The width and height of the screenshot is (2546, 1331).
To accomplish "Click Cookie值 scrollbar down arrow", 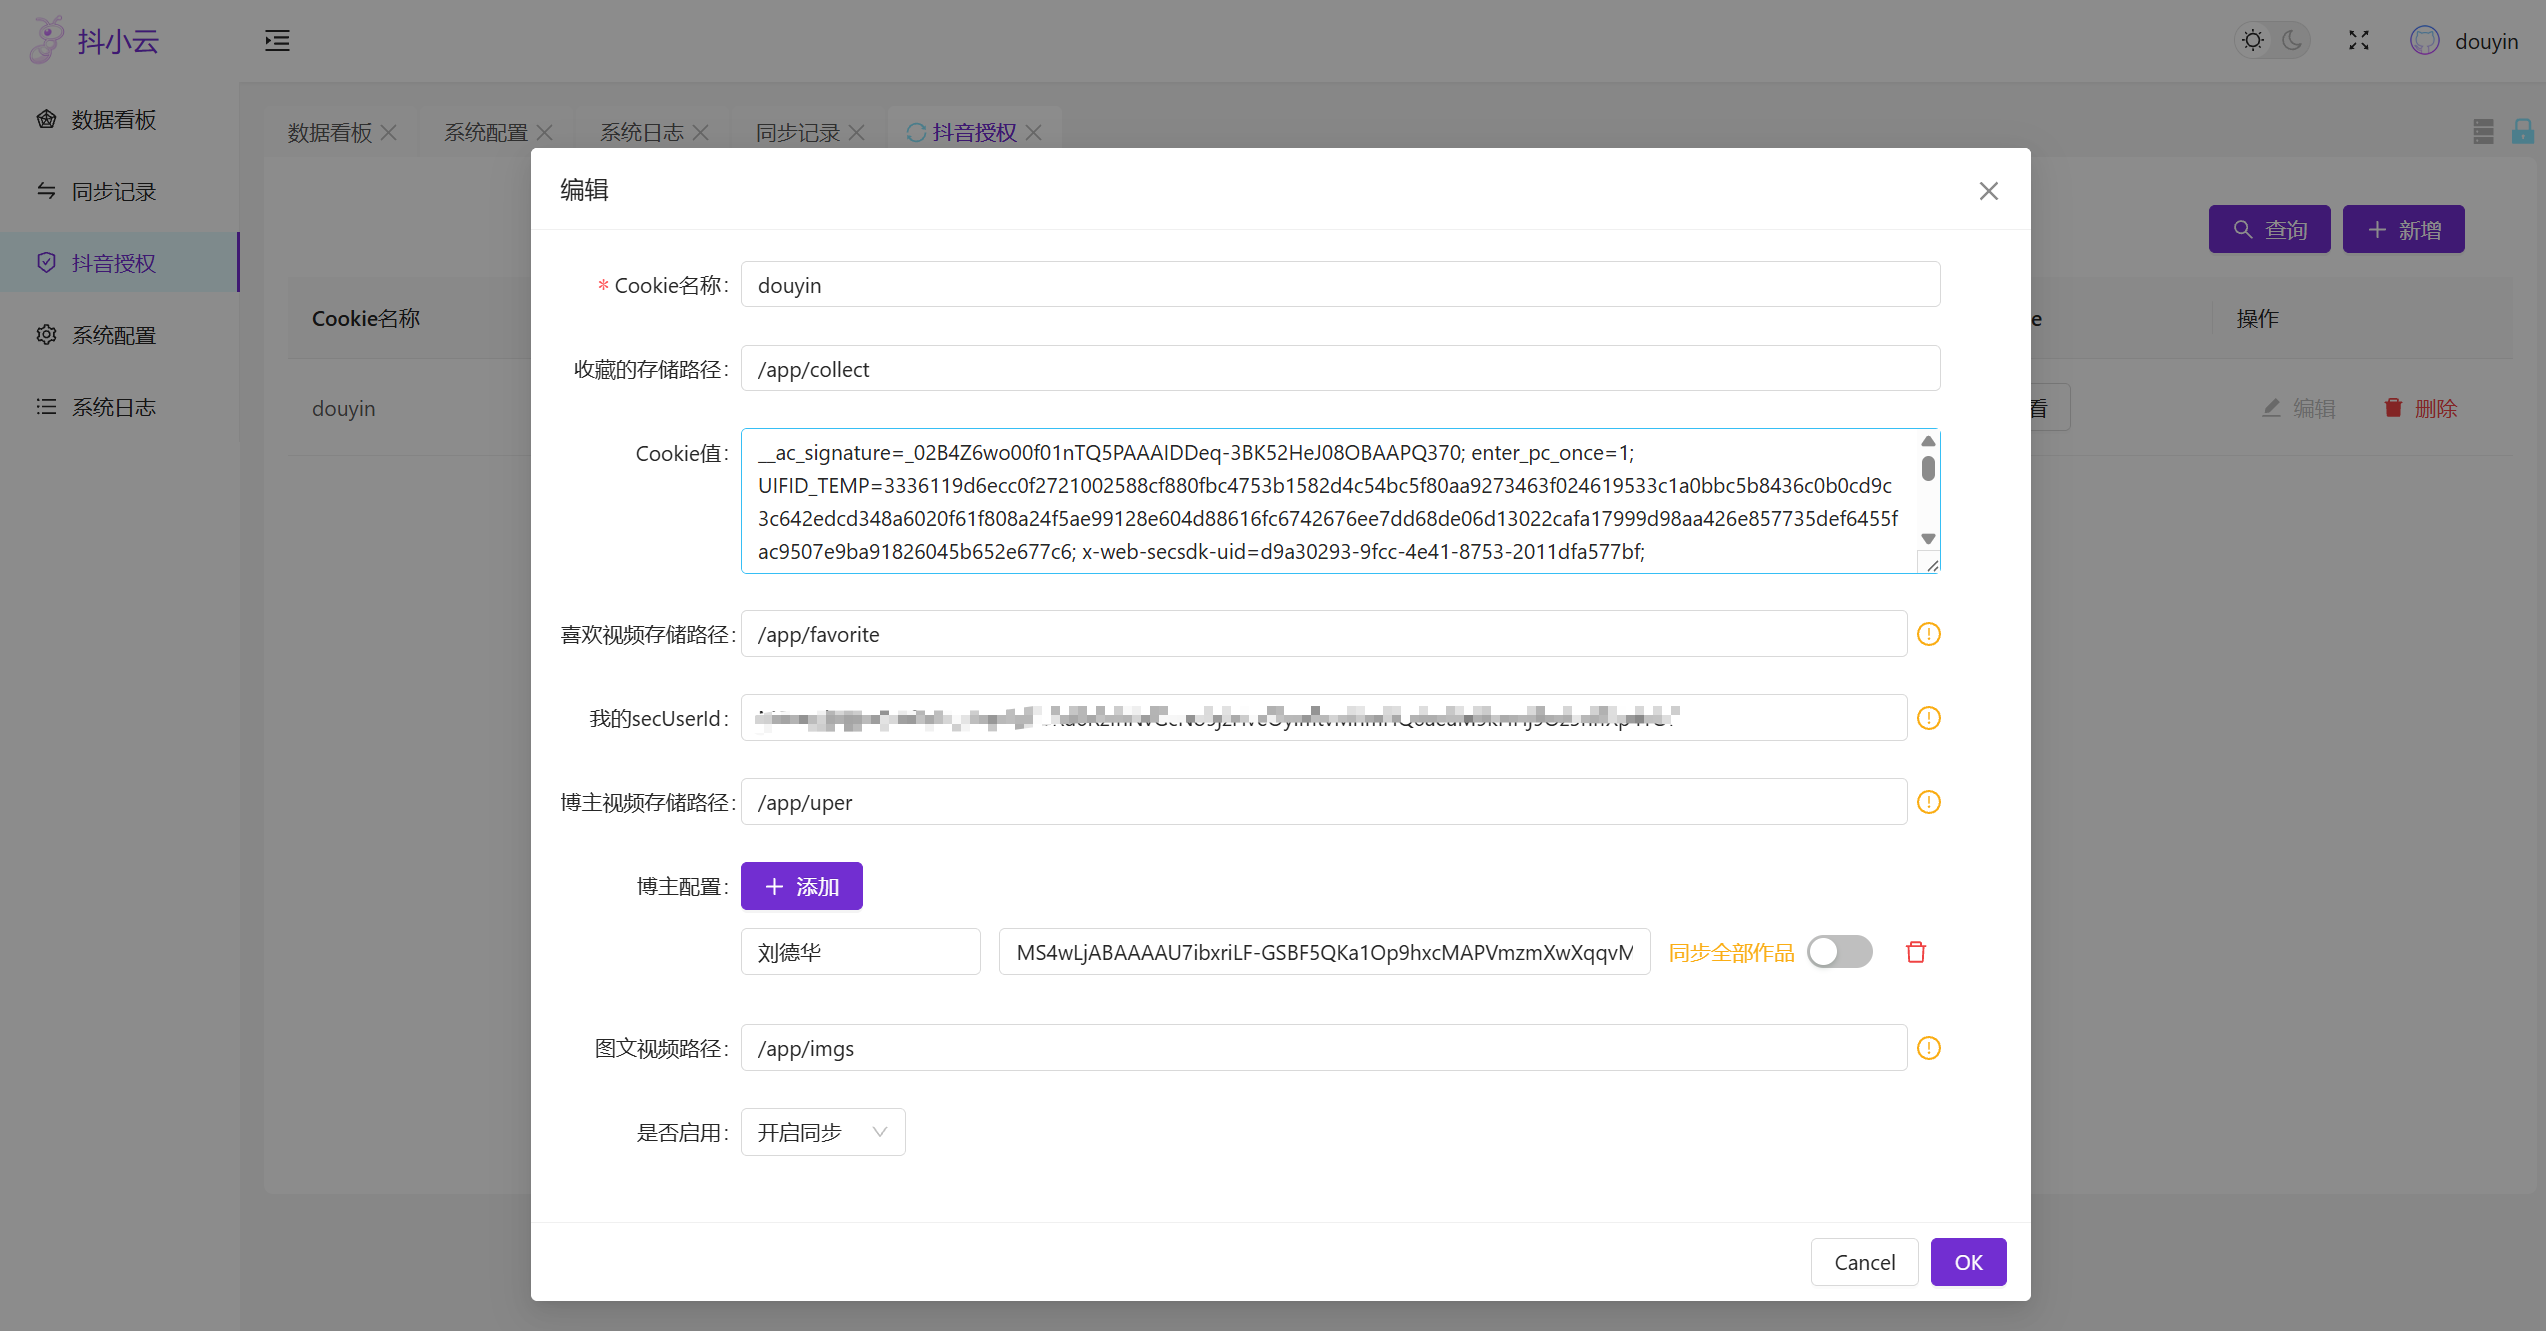I will click(x=1928, y=538).
